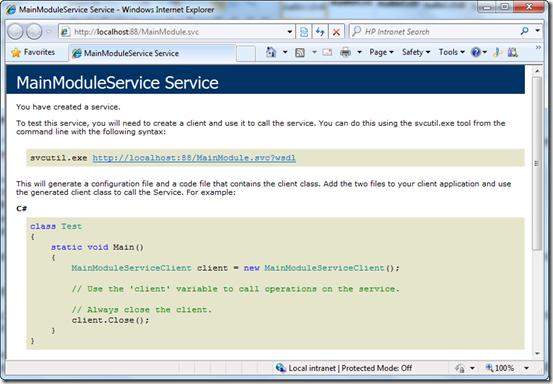The image size is (553, 384).
Task: Expand the Home button dropdown arrow
Action: coord(285,53)
